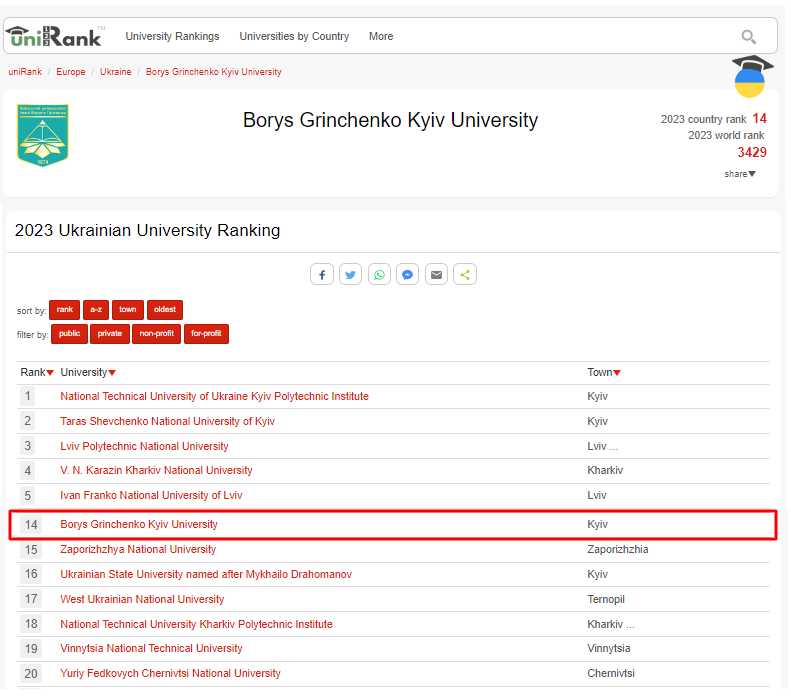Image resolution: width=791 pixels, height=697 pixels.
Task: Sort table by Town column header
Action: point(604,373)
